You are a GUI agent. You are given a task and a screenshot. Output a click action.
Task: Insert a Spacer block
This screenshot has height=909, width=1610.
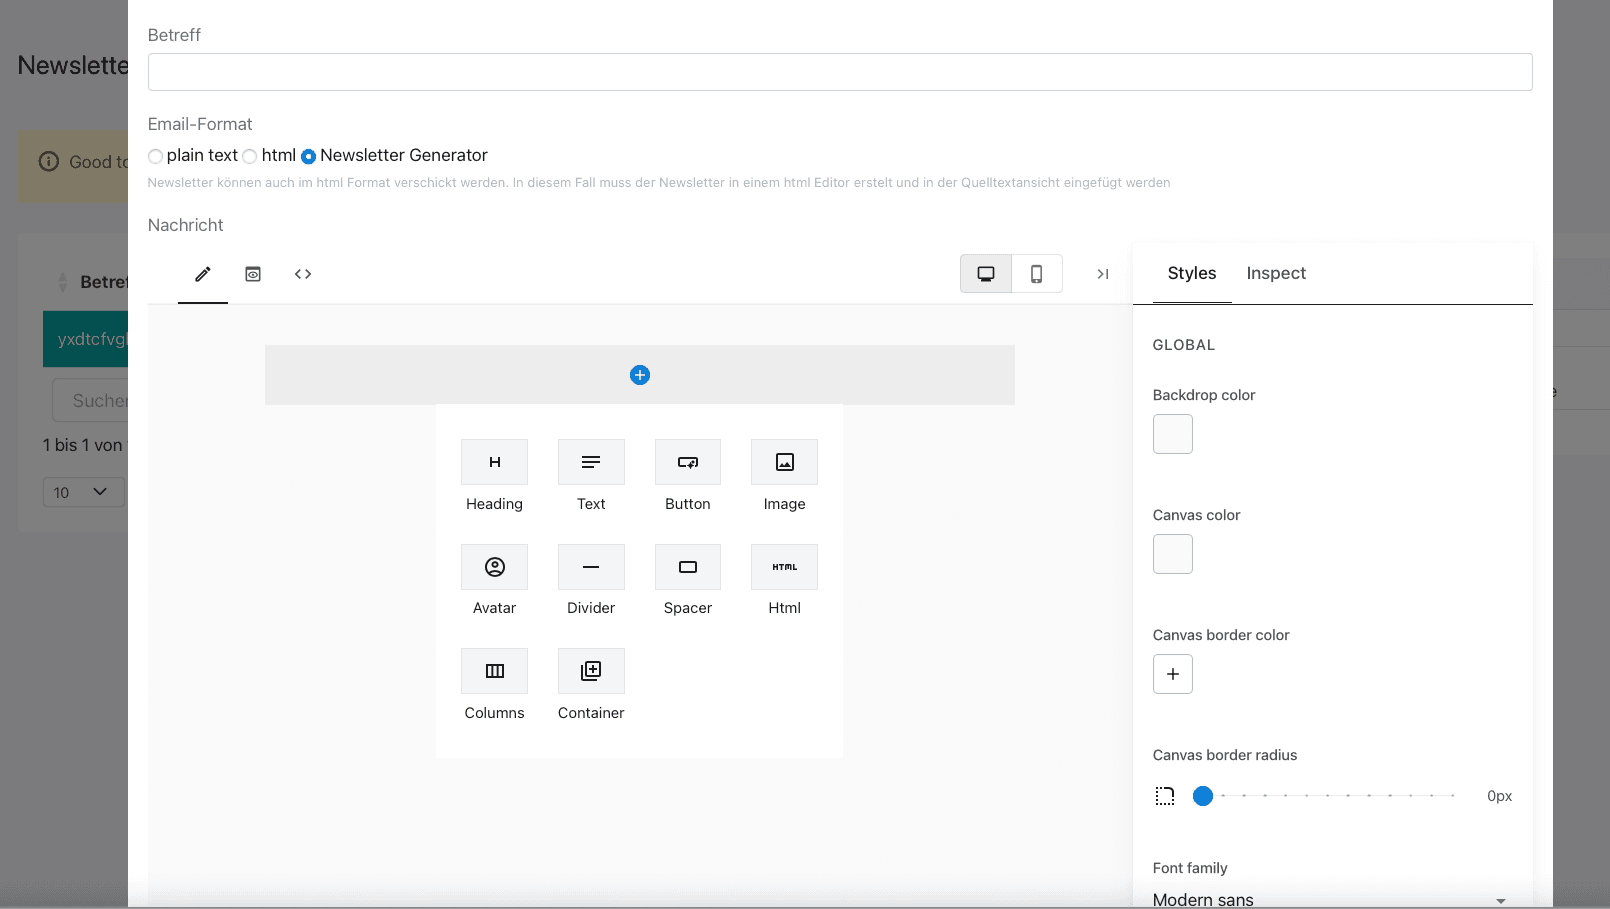pyautogui.click(x=688, y=567)
